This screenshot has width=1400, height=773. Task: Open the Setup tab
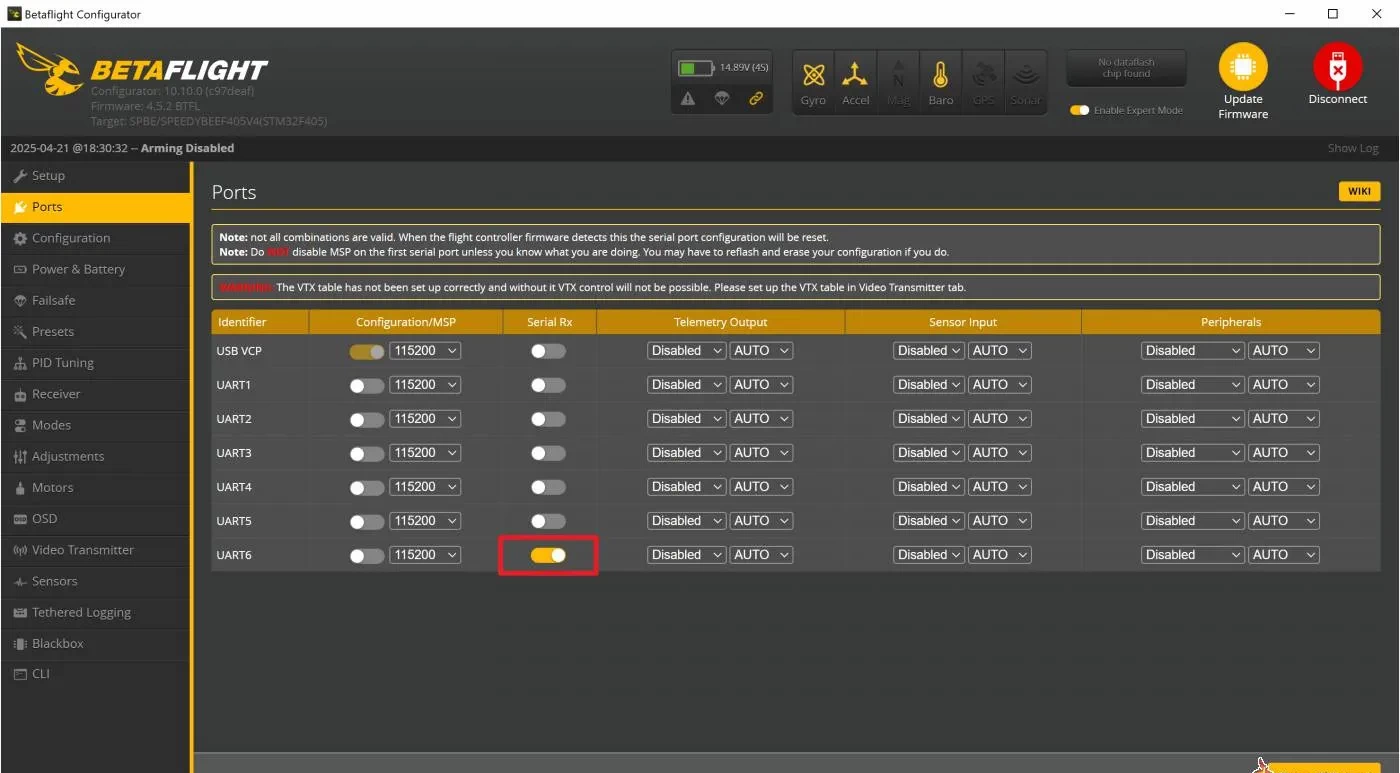click(x=95, y=176)
